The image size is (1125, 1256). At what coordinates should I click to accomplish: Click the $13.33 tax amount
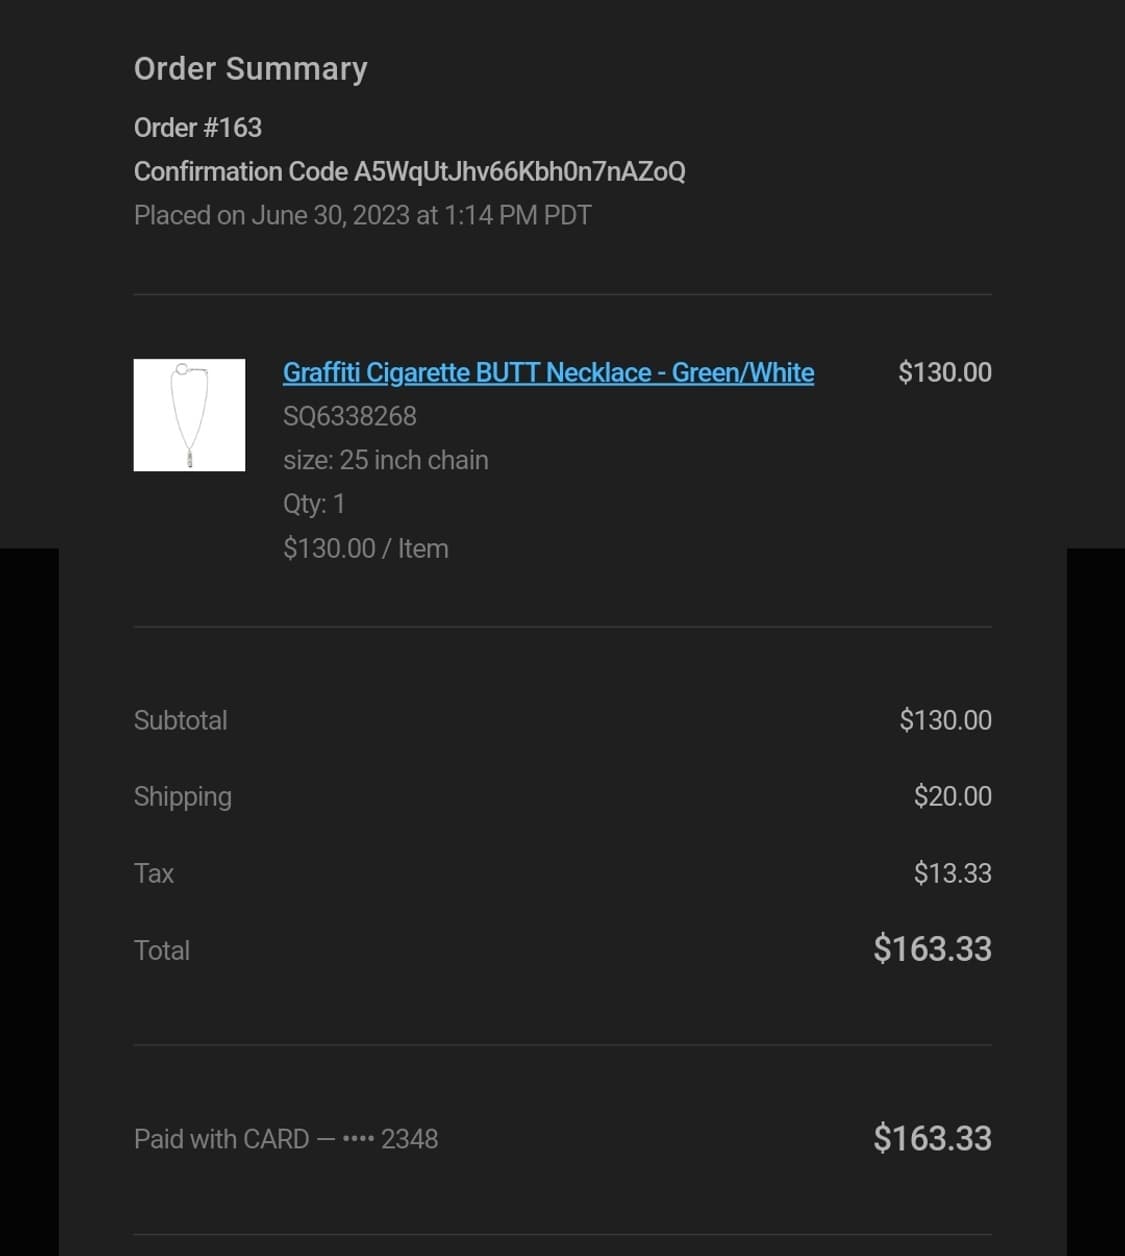point(952,874)
